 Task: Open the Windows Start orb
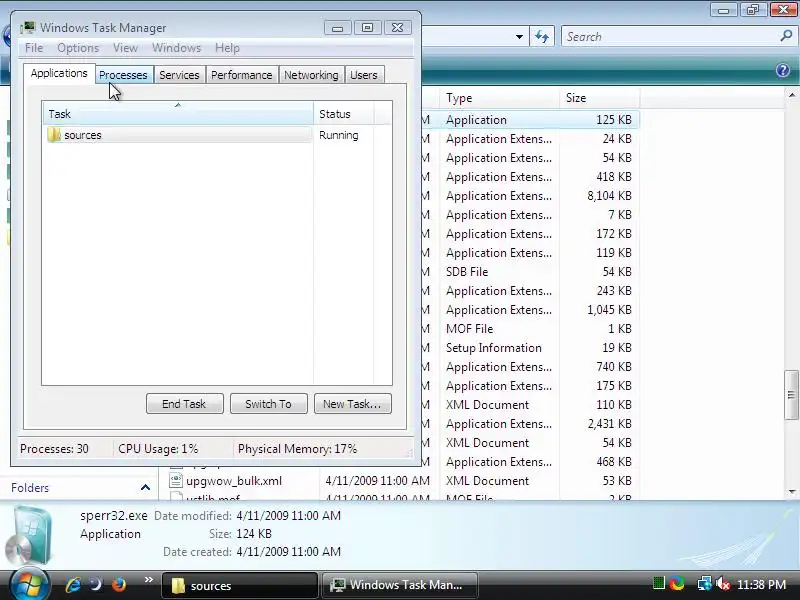coord(29,584)
